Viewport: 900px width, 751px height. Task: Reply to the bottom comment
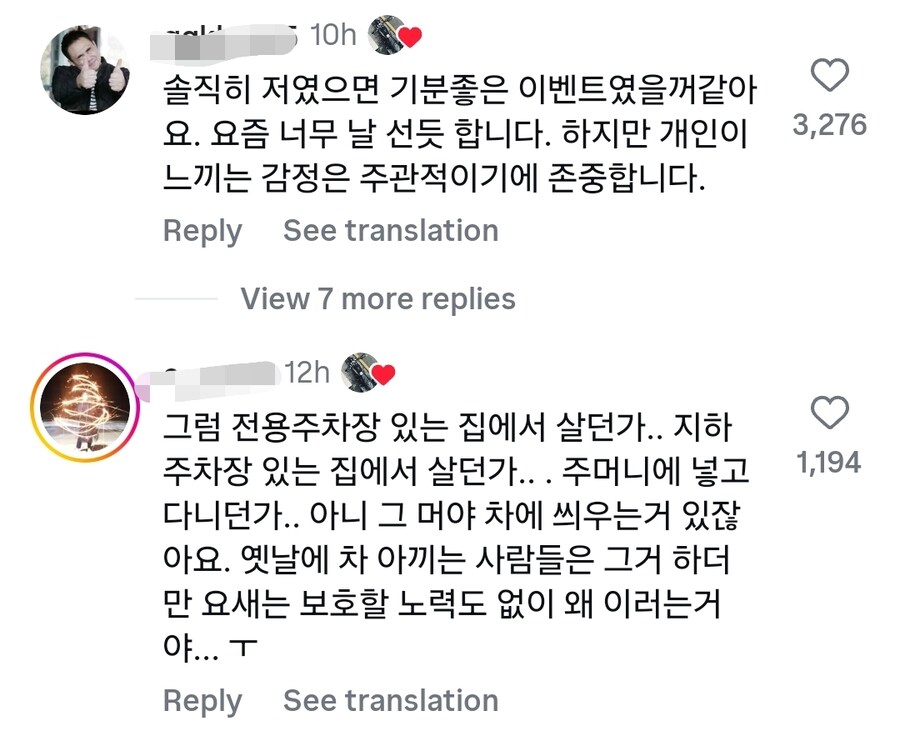pos(200,701)
